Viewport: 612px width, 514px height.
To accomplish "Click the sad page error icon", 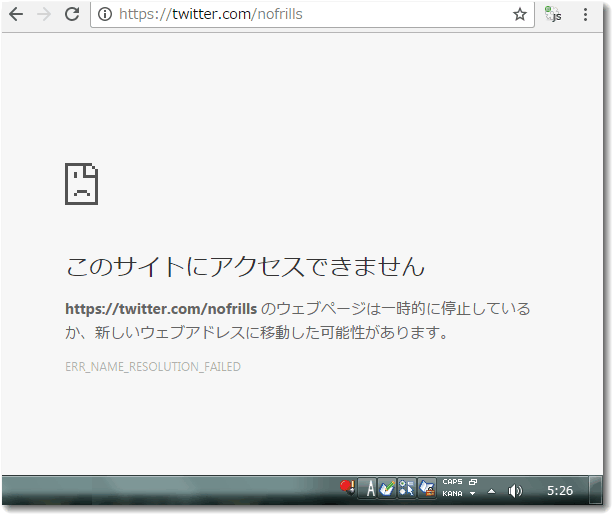I will point(81,184).
